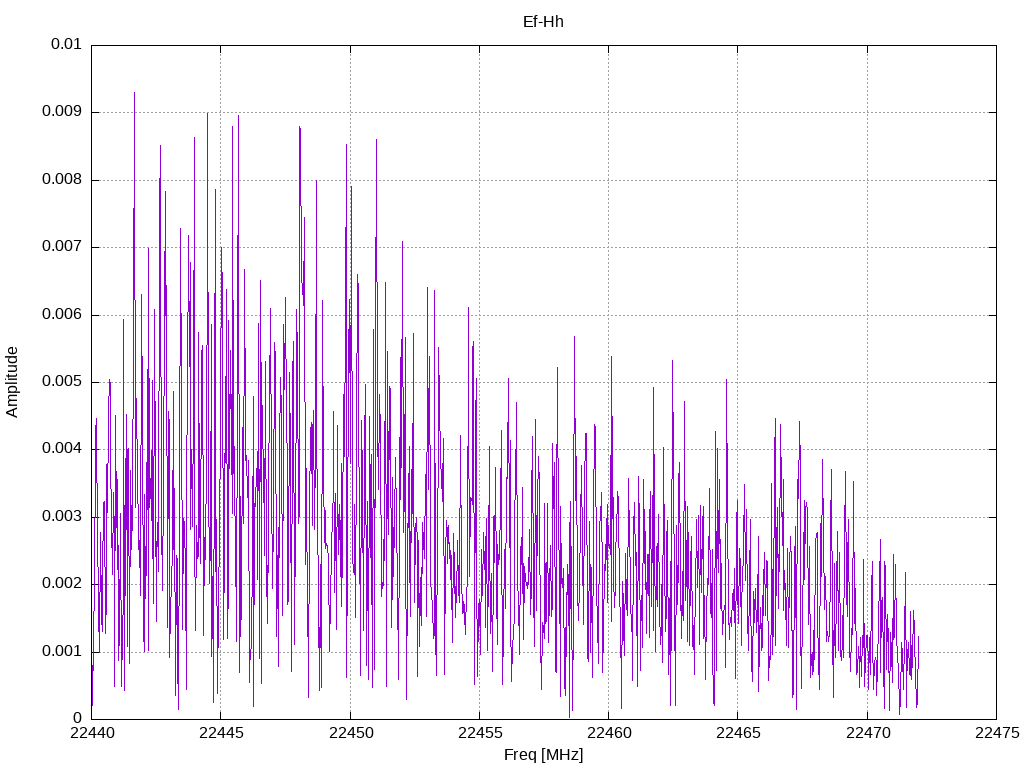Image resolution: width=1024 pixels, height=768 pixels.
Task: Click the y-axis tick label 0.003
Action: point(62,517)
